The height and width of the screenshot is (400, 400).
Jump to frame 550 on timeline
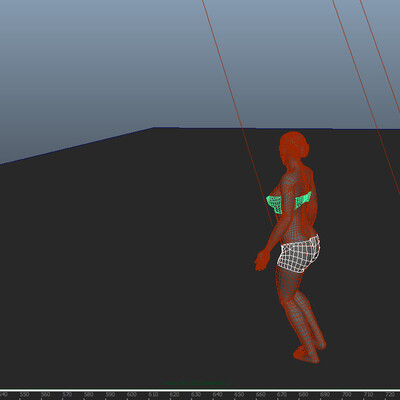[x=24, y=395]
